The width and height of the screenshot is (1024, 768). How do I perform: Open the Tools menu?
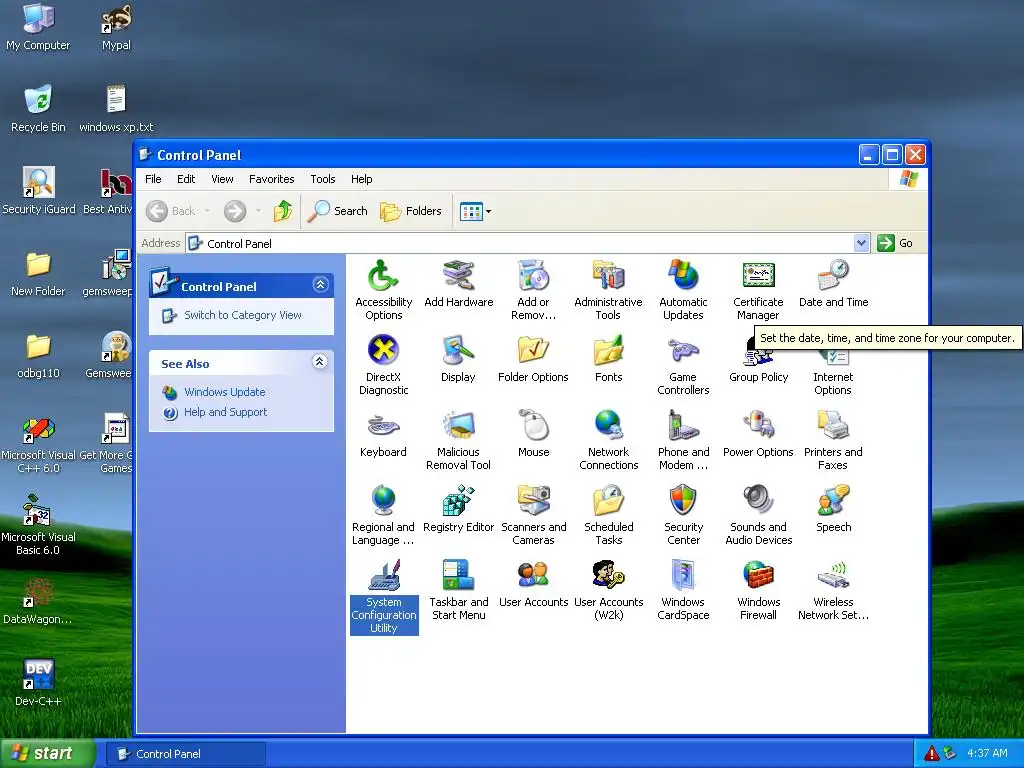[323, 179]
